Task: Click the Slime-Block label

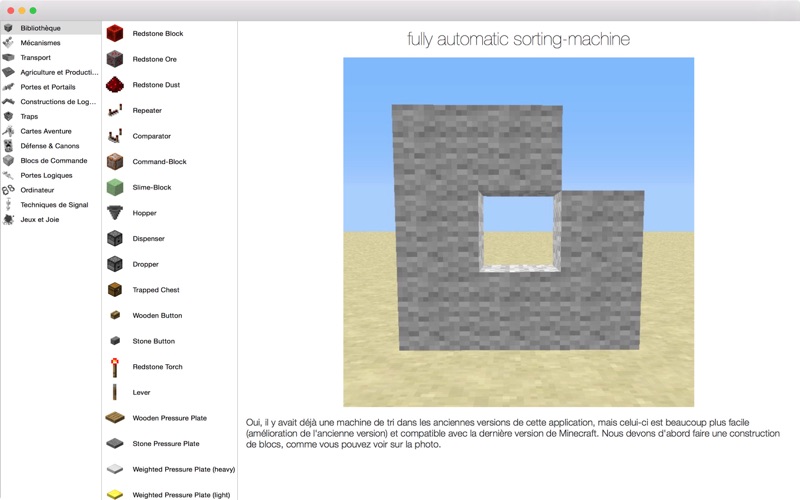Action: coord(152,187)
